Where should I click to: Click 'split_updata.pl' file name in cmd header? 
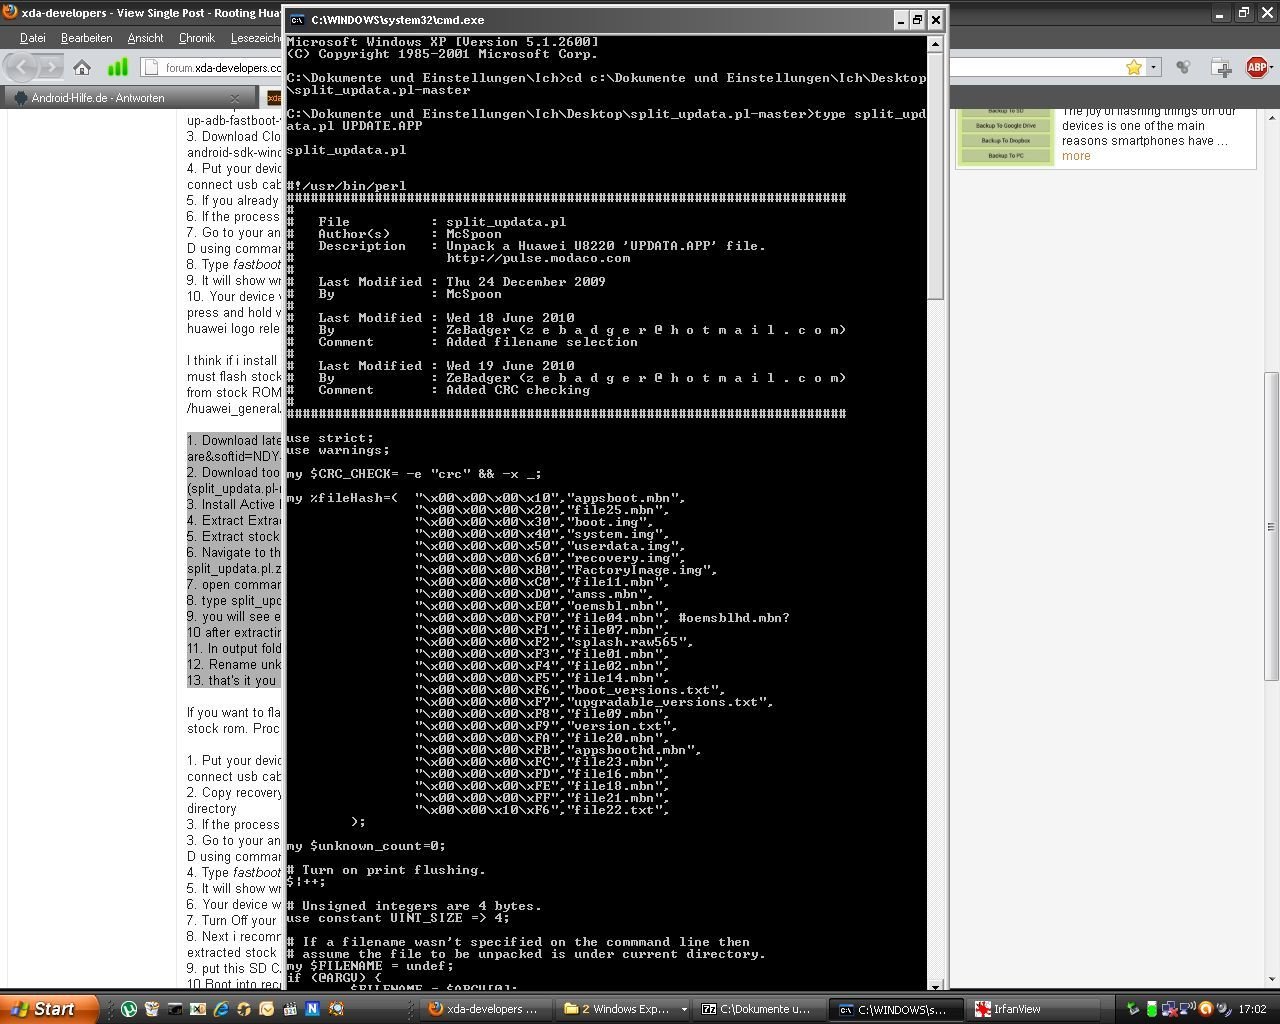[x=506, y=222]
